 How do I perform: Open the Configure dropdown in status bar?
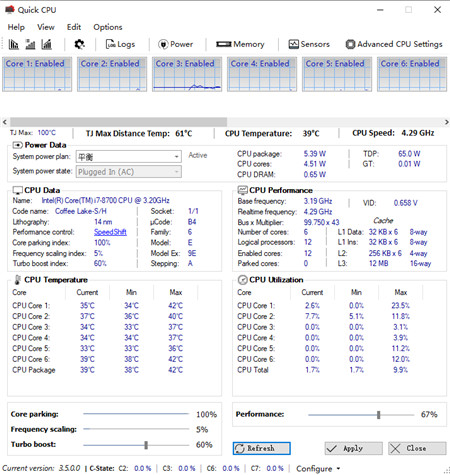tap(318, 469)
